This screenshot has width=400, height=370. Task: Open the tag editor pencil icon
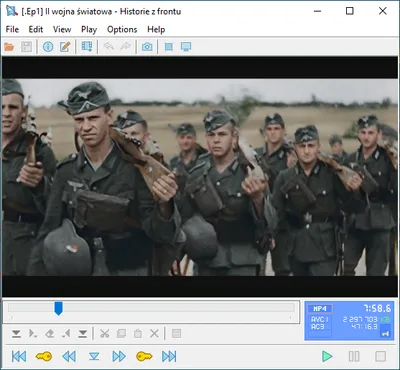click(x=65, y=47)
